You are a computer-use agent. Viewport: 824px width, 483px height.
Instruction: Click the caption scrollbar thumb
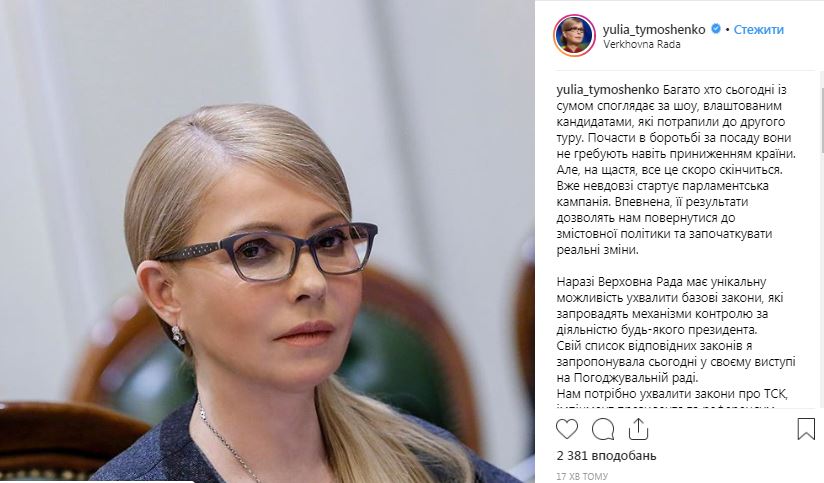(x=821, y=121)
